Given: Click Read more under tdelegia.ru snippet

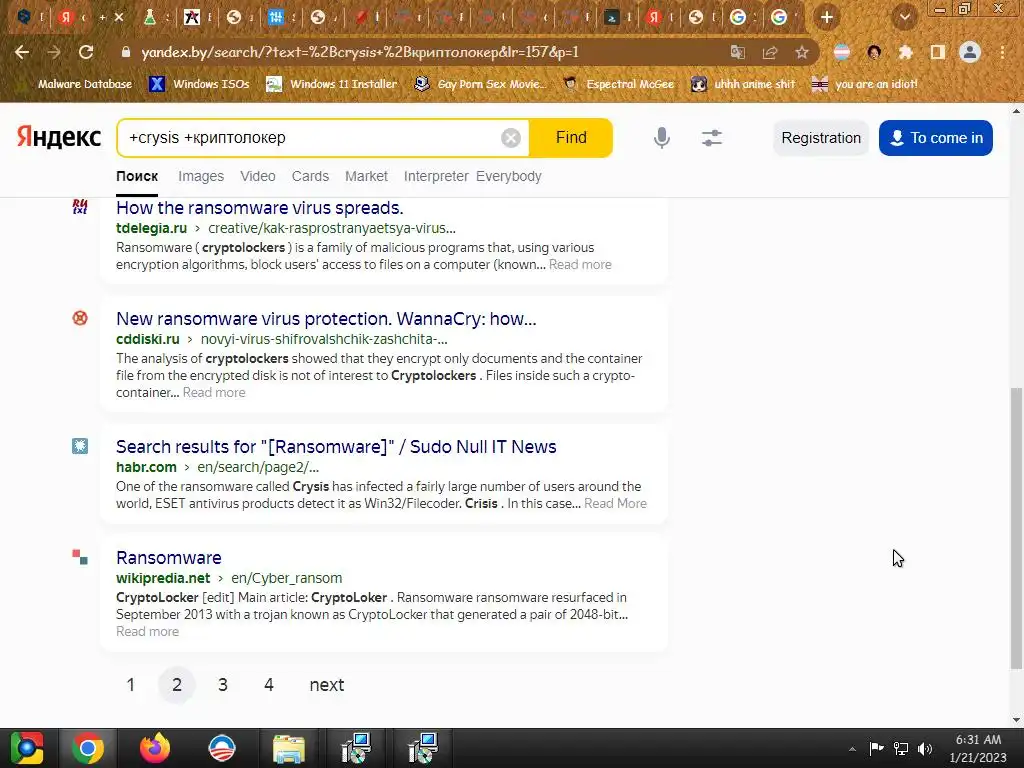Looking at the screenshot, I should point(580,264).
